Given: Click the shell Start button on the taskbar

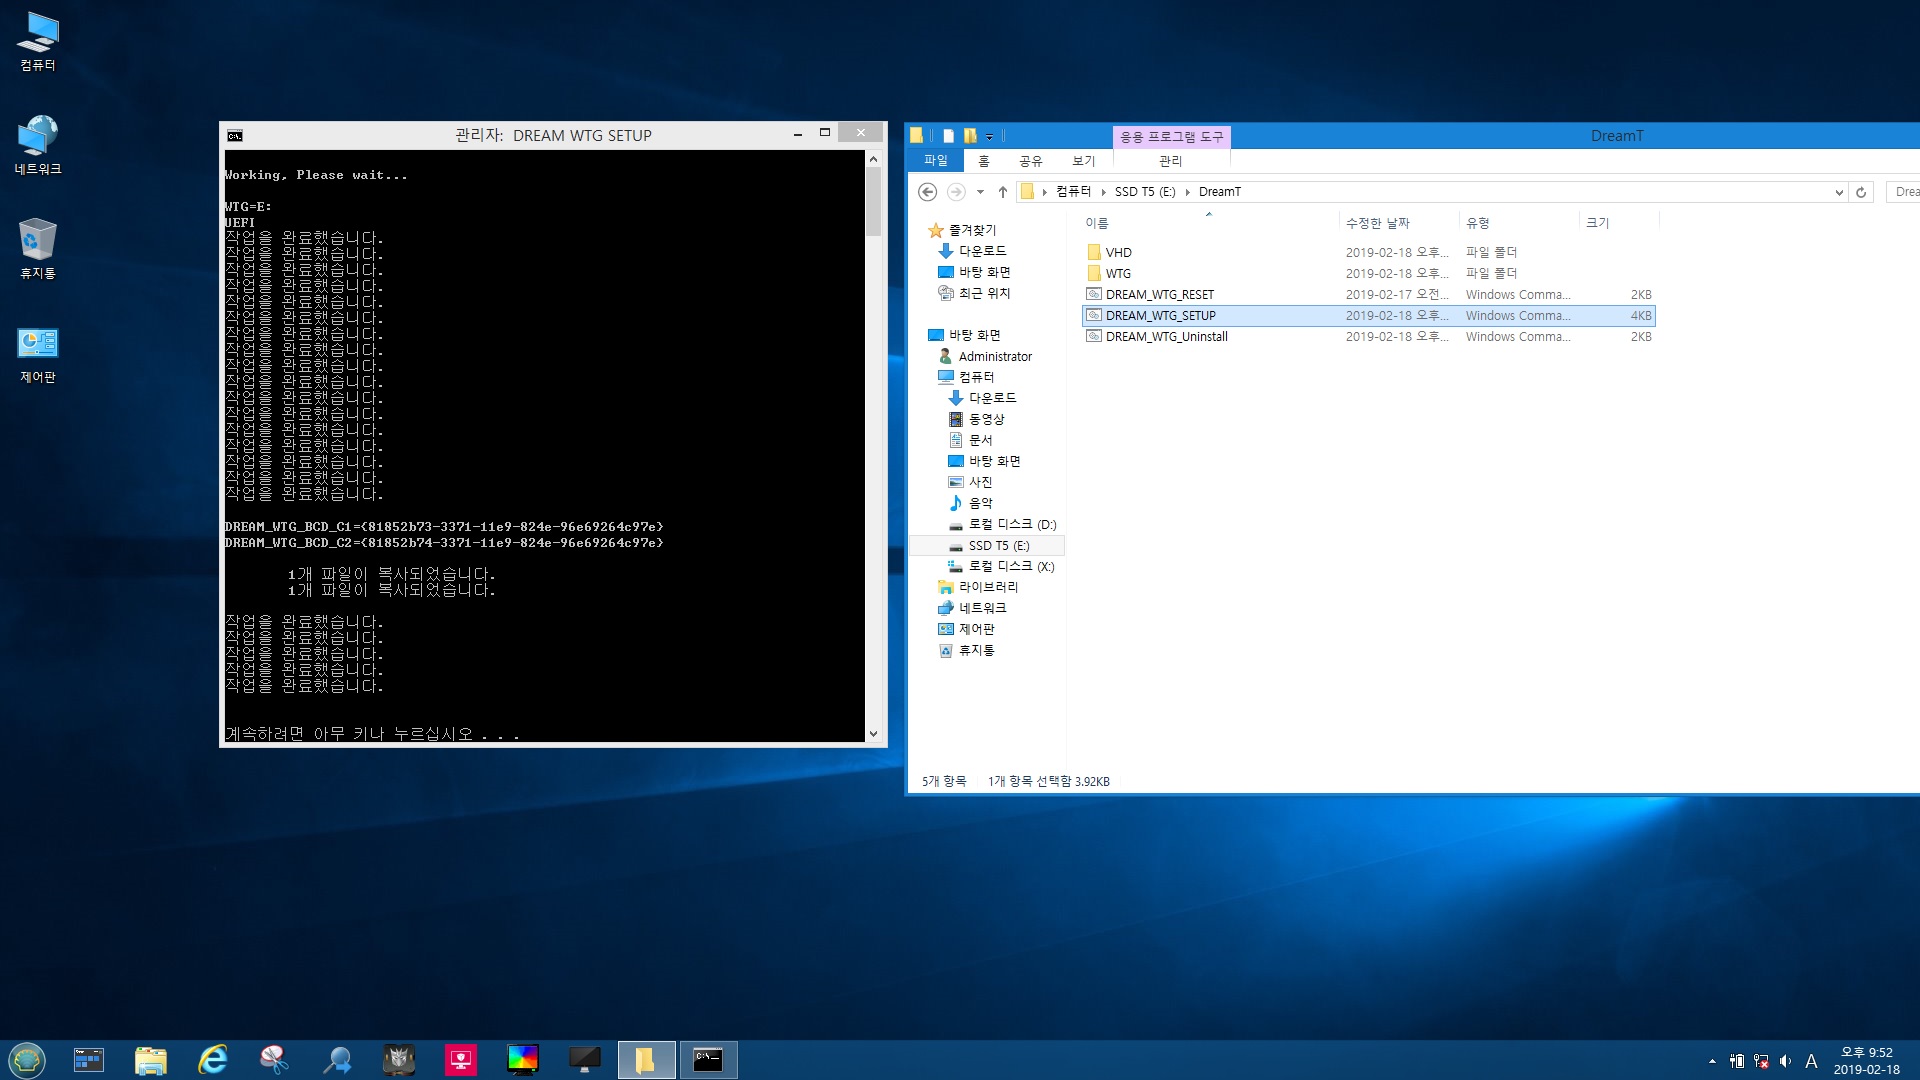Looking at the screenshot, I should pos(27,1060).
